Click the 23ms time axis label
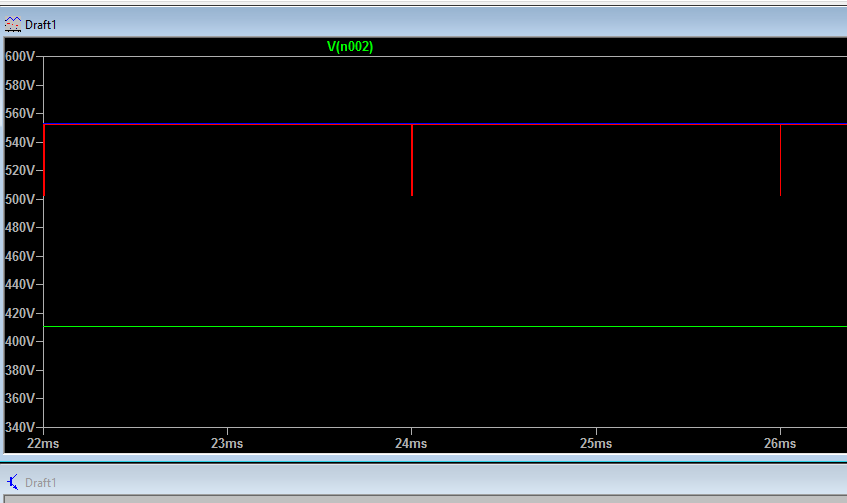Screen dimensions: 847x503 [x=227, y=444]
